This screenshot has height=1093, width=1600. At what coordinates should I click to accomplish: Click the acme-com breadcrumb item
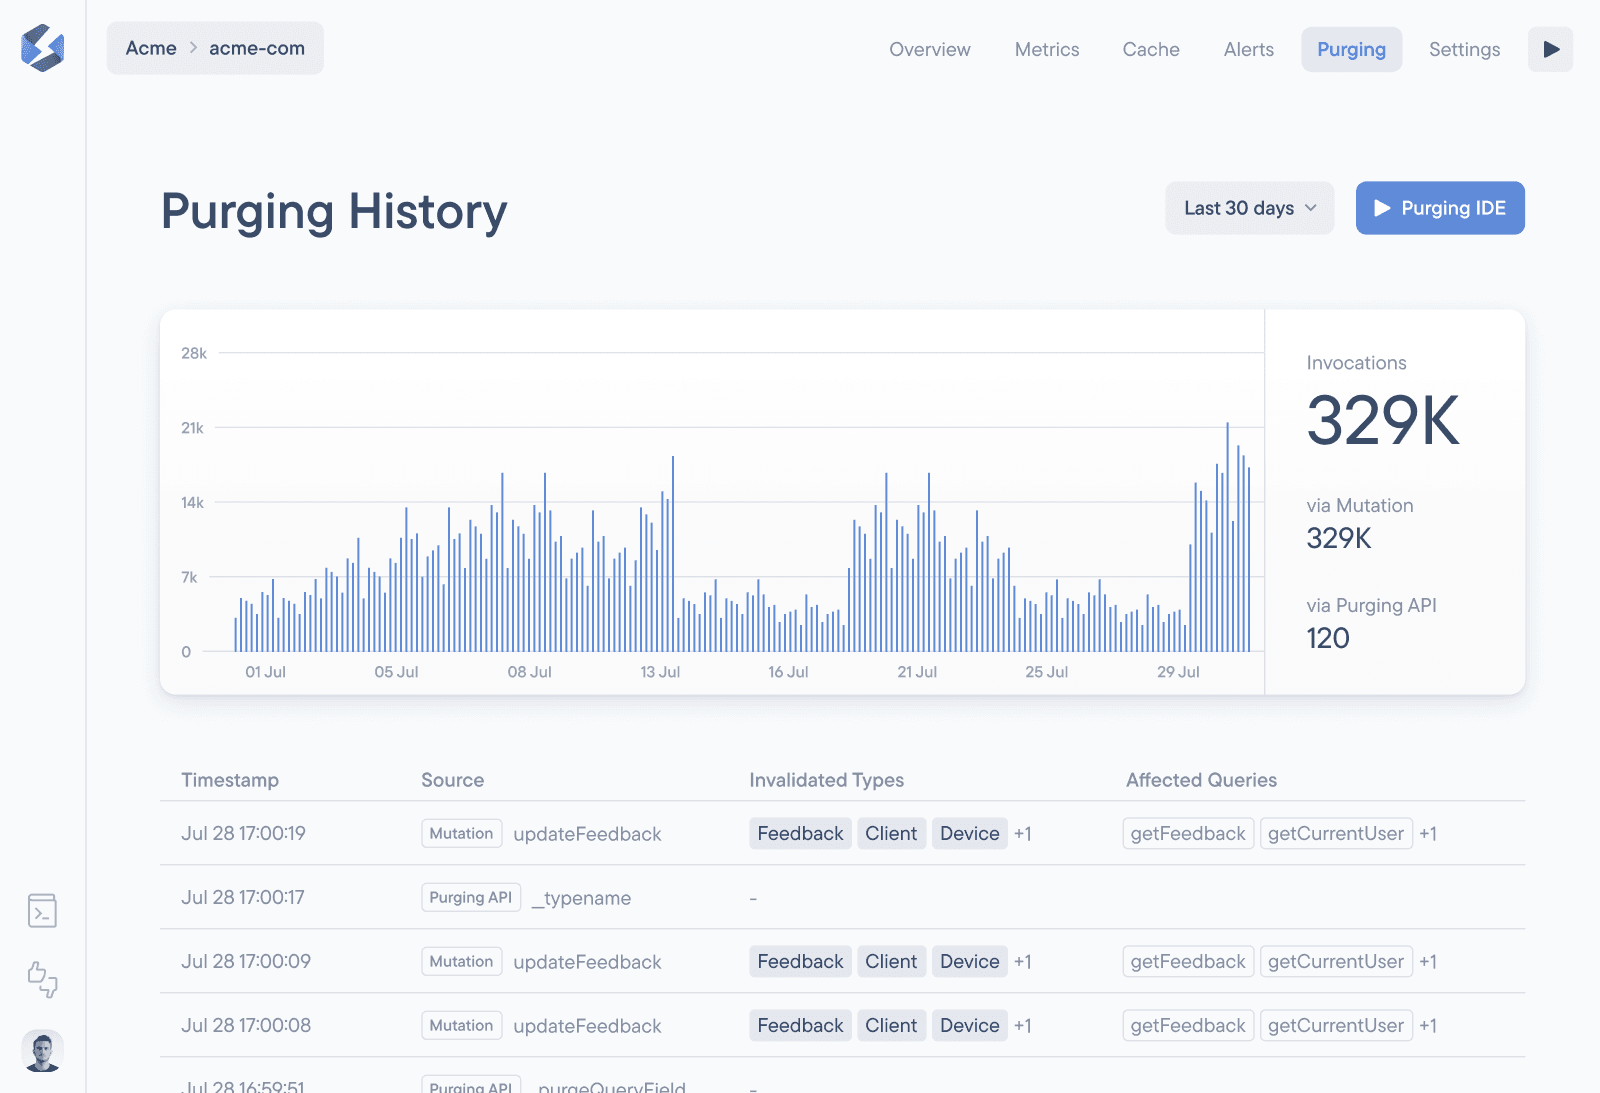click(x=256, y=48)
